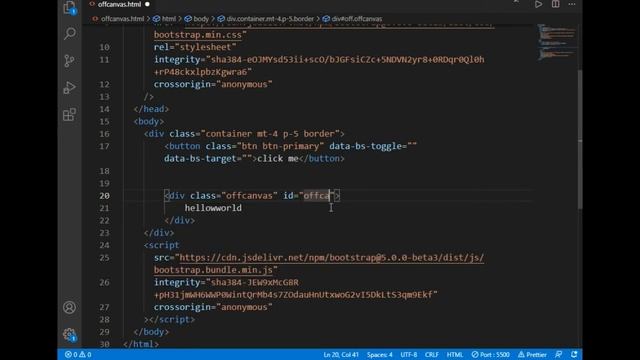Change encoding via UTF-8
This screenshot has height=360, width=640.
409,354
